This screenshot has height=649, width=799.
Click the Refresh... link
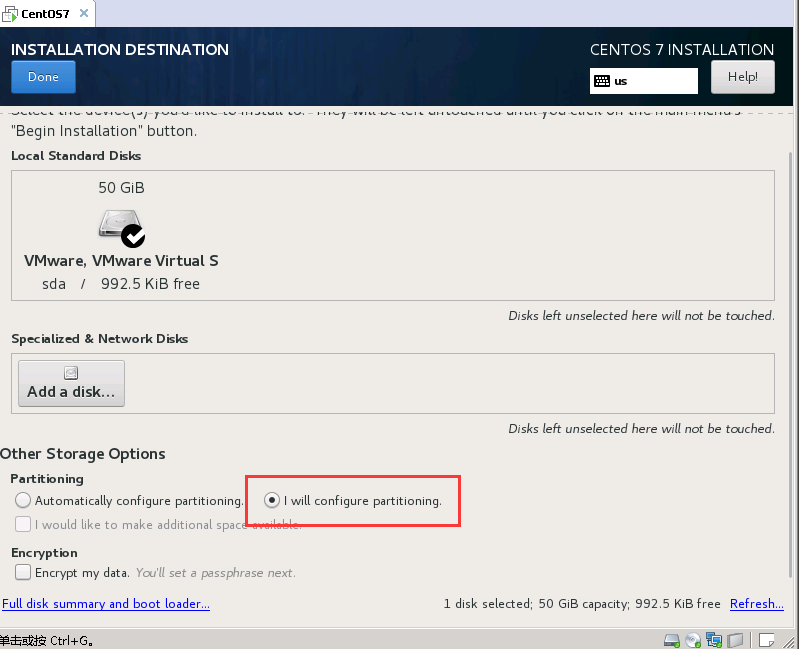click(757, 604)
